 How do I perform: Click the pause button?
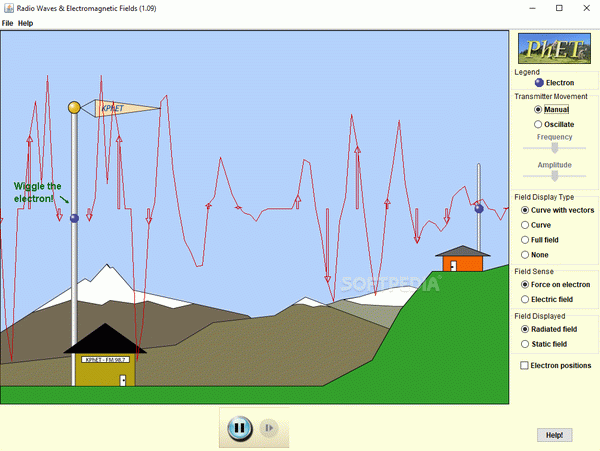coord(238,428)
